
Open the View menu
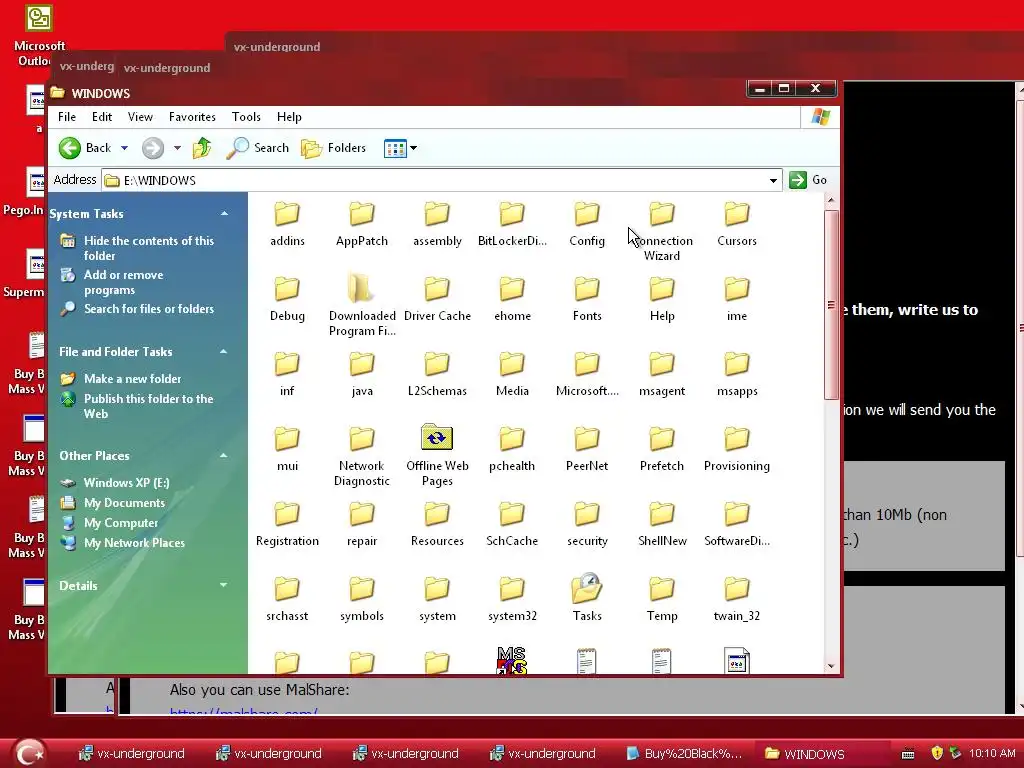tap(140, 117)
